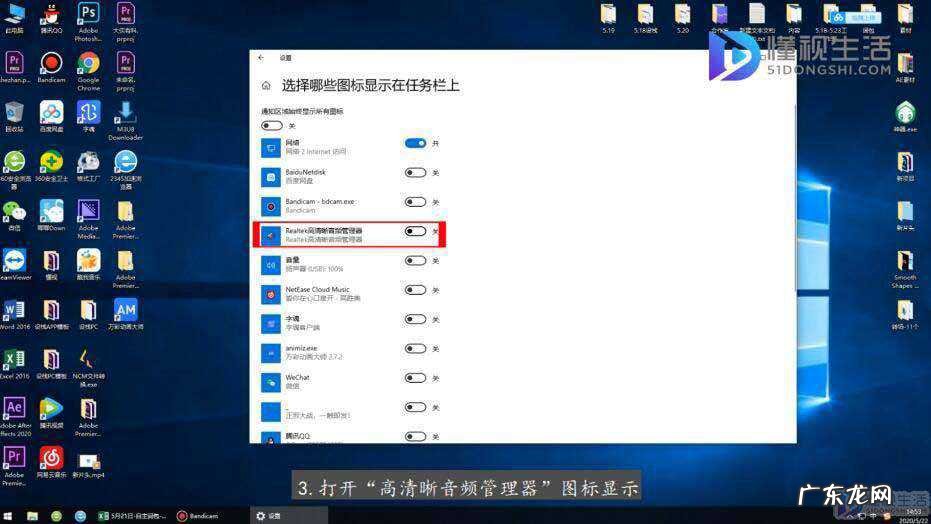Toggle always show all icons in notification area
The image size is (931, 524).
click(271, 125)
